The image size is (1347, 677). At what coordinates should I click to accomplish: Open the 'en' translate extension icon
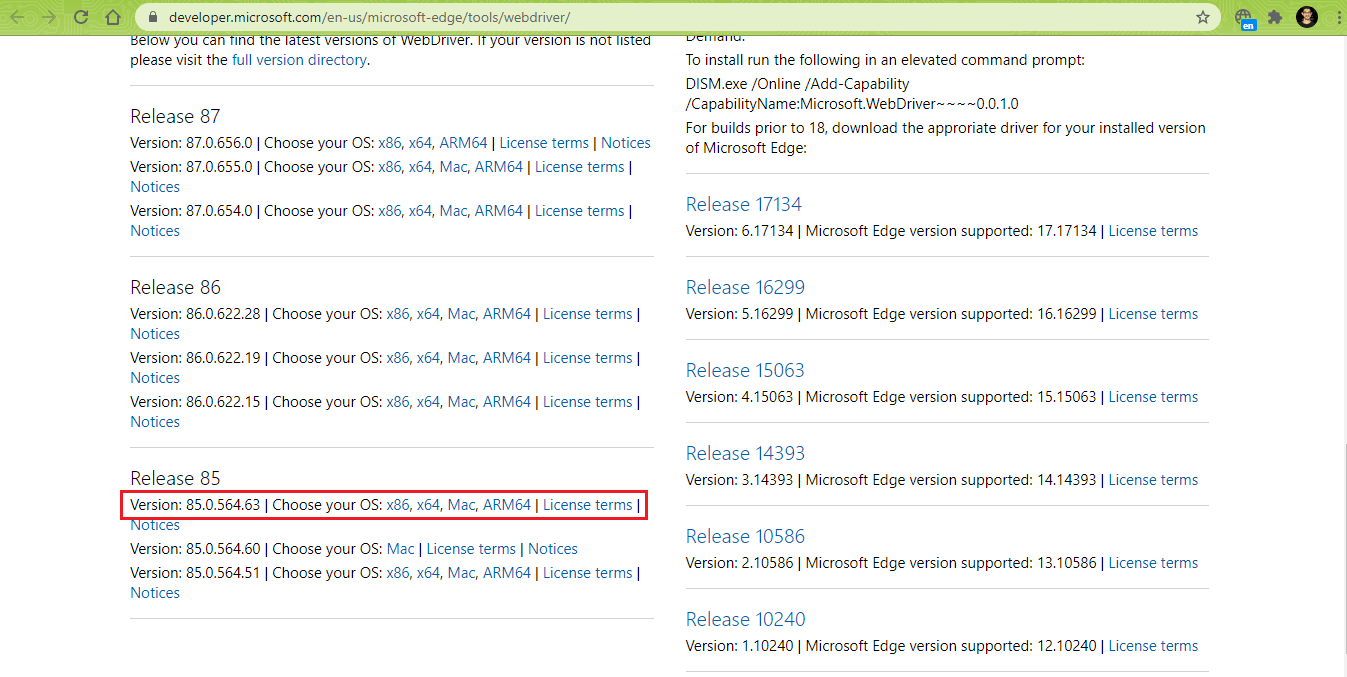point(1243,16)
